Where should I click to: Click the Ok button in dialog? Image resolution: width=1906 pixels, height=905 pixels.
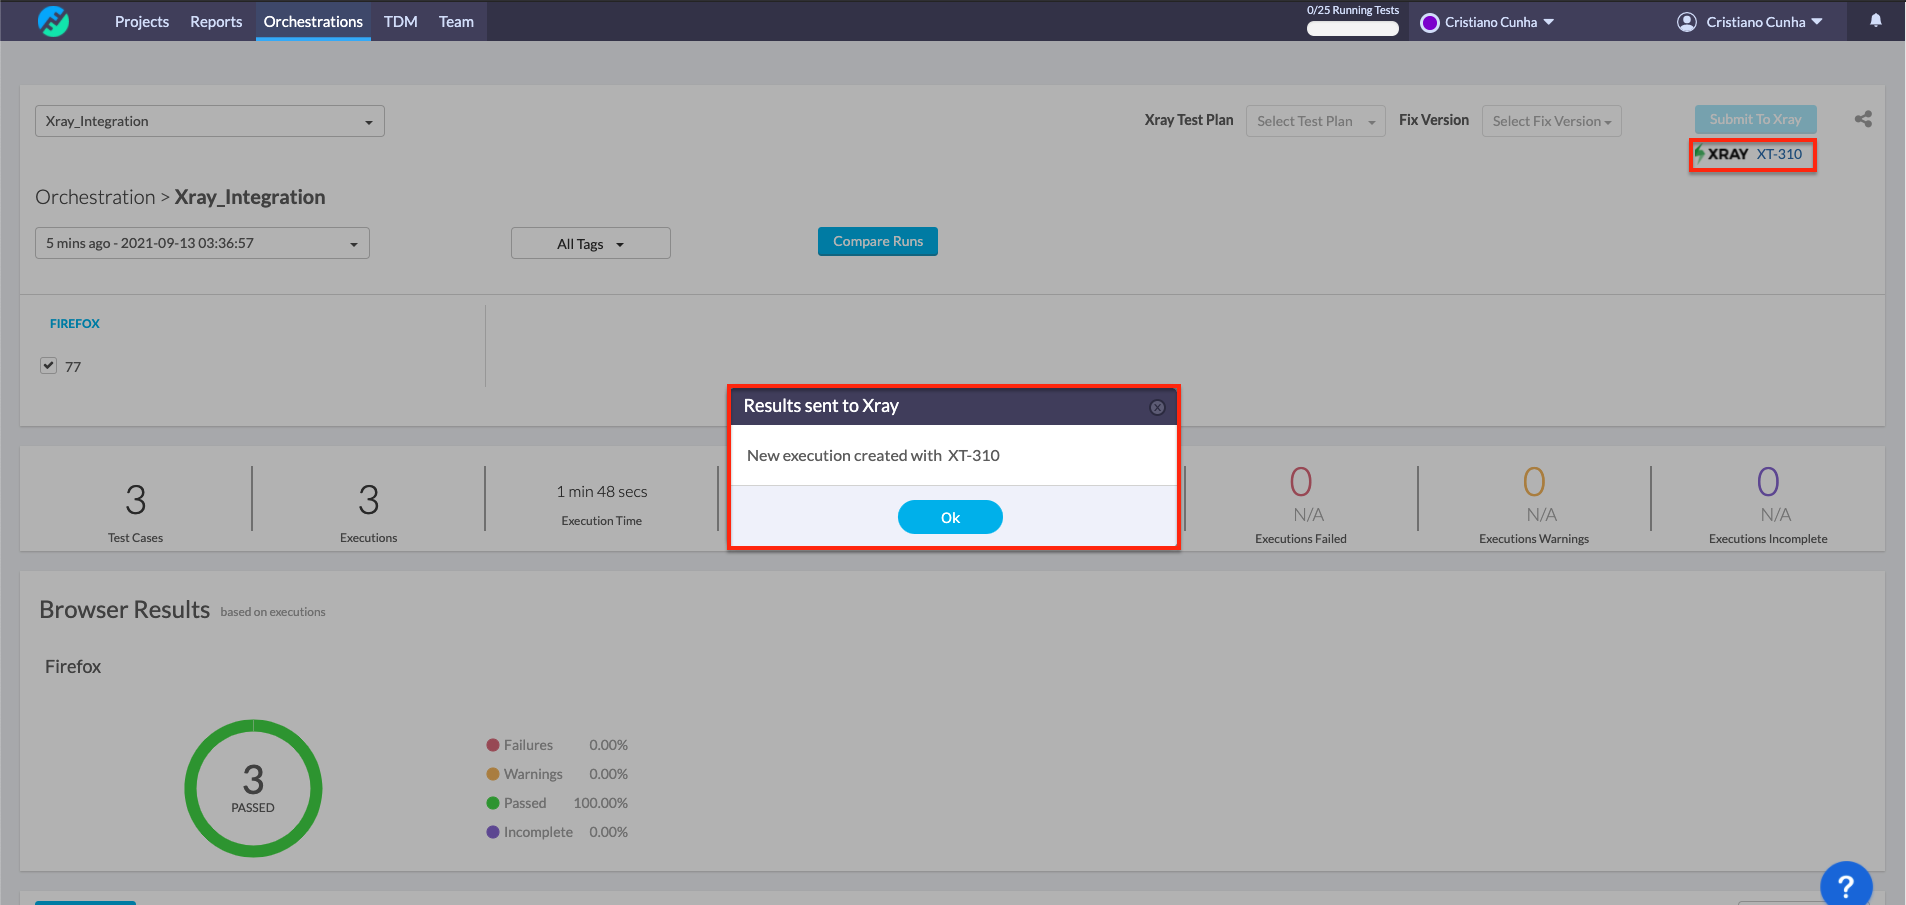click(950, 517)
